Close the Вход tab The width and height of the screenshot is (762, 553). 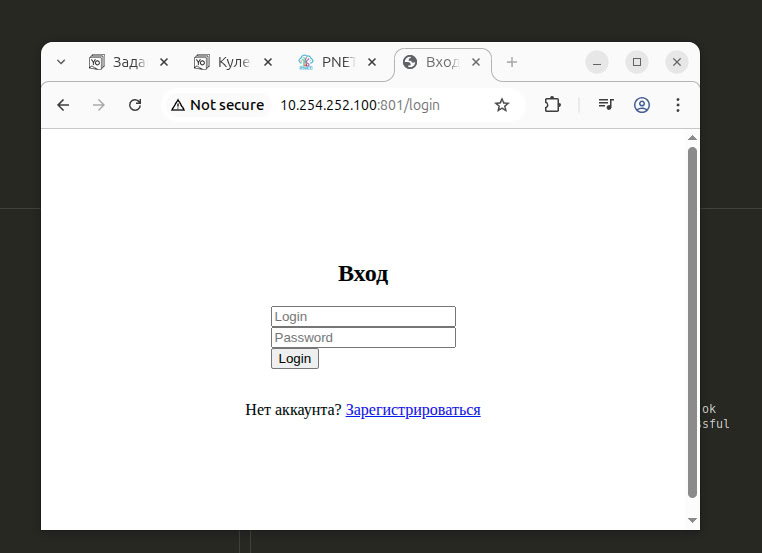pyautogui.click(x=477, y=62)
